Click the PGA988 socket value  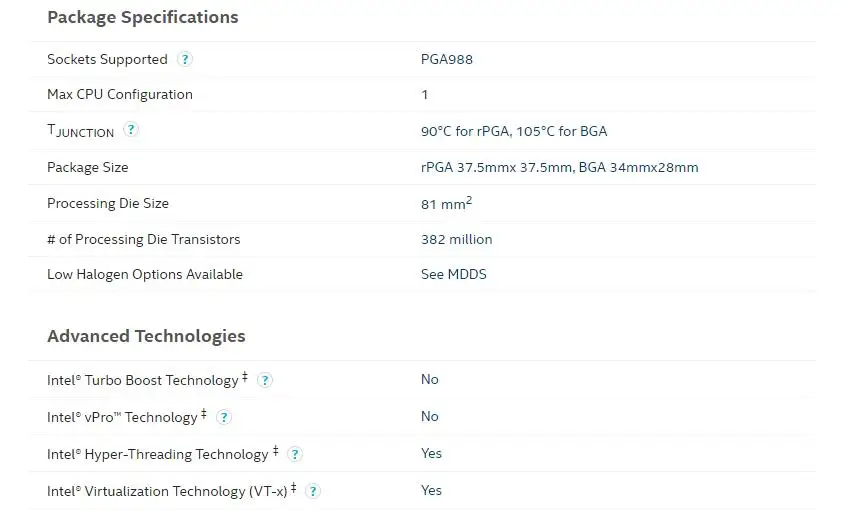coord(447,59)
